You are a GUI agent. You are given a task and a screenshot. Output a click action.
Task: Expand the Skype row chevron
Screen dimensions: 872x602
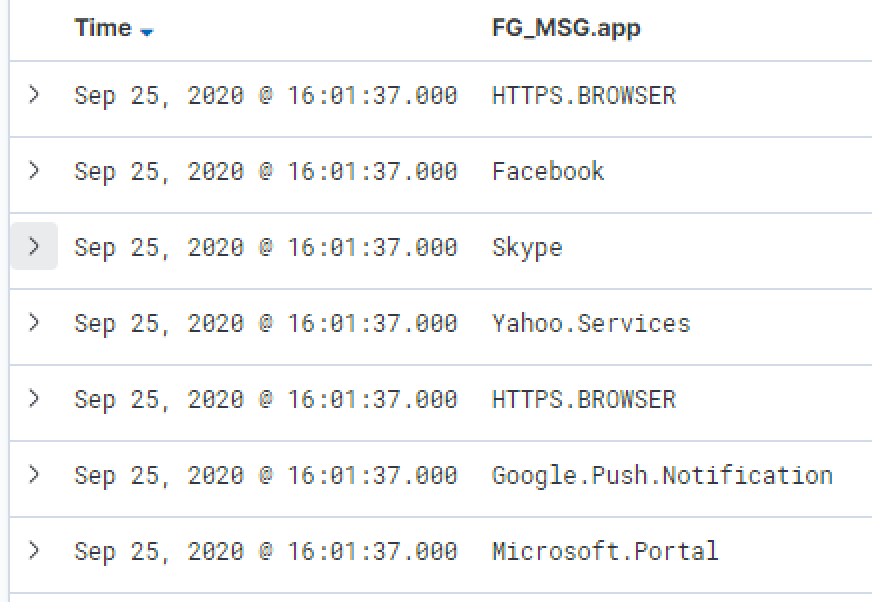(x=34, y=246)
